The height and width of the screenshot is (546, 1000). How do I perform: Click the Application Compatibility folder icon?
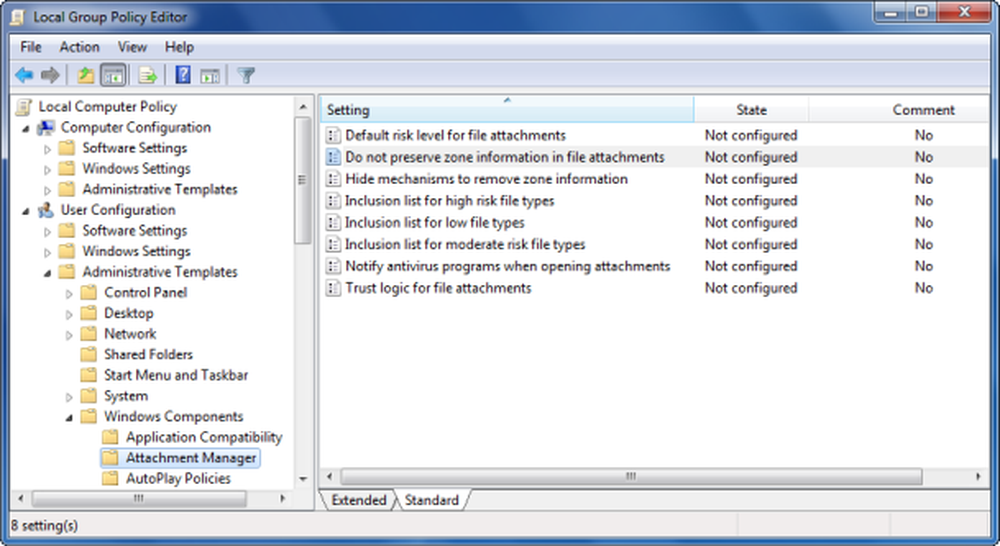pos(110,437)
